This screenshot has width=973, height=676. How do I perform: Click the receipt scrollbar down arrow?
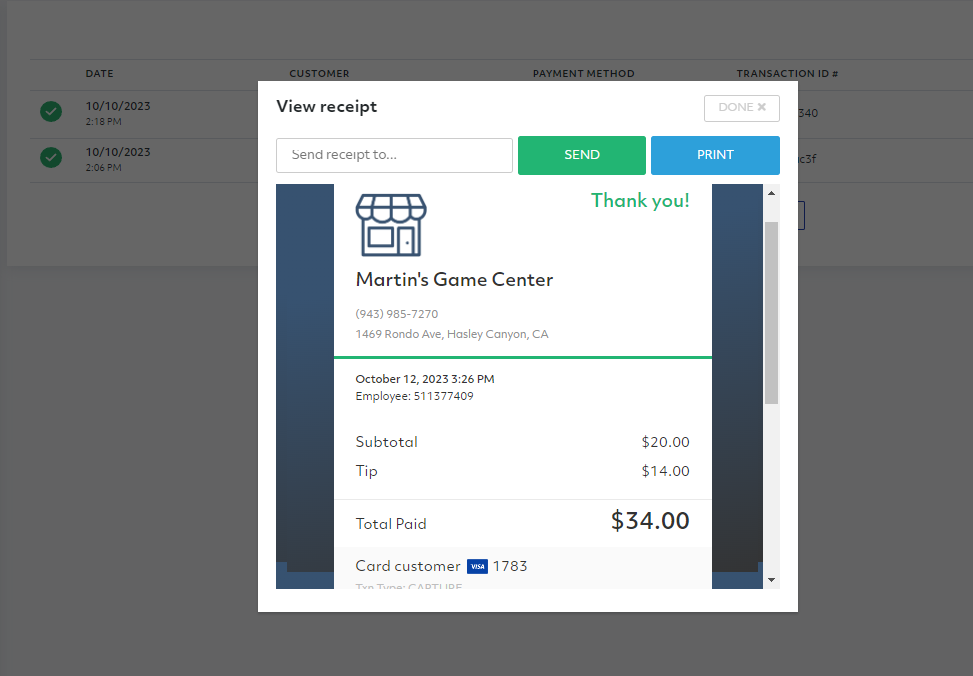click(x=771, y=580)
